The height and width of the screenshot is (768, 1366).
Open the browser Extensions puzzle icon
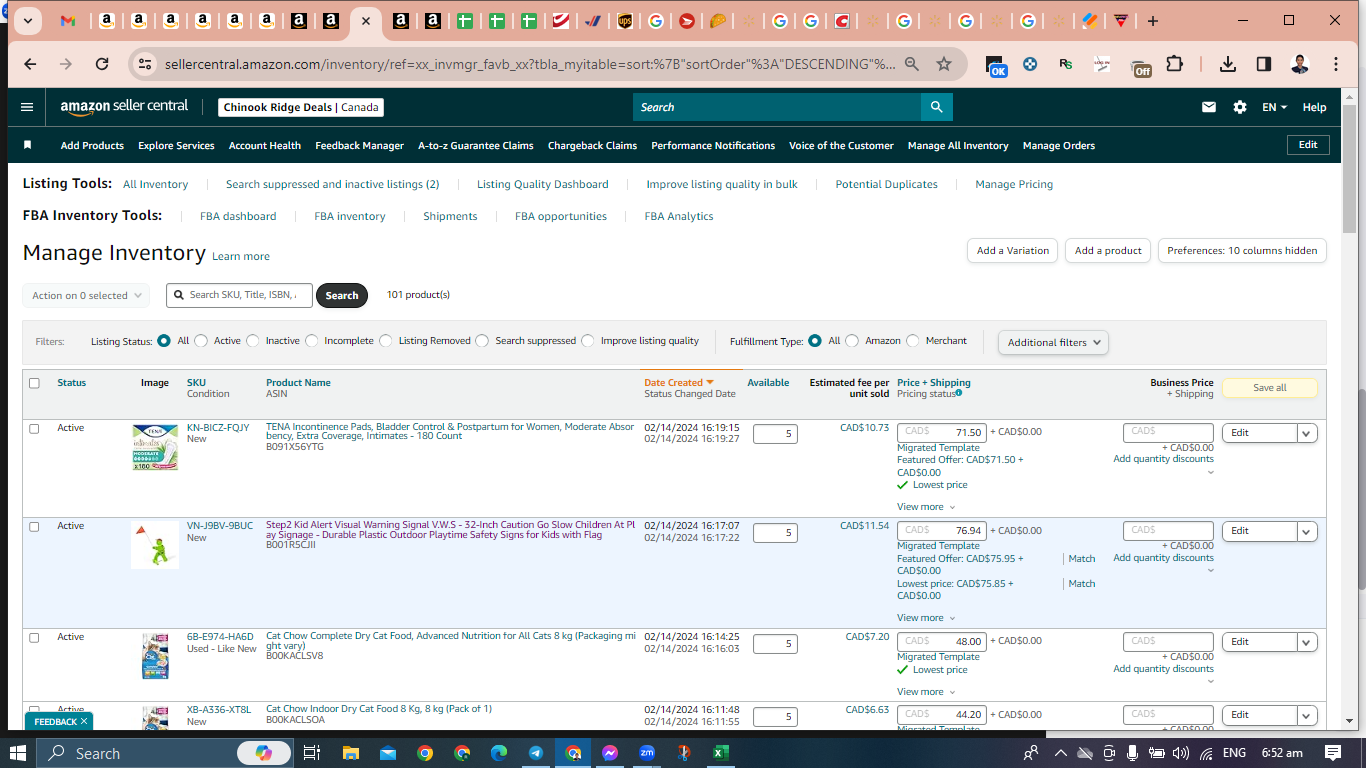(1175, 64)
